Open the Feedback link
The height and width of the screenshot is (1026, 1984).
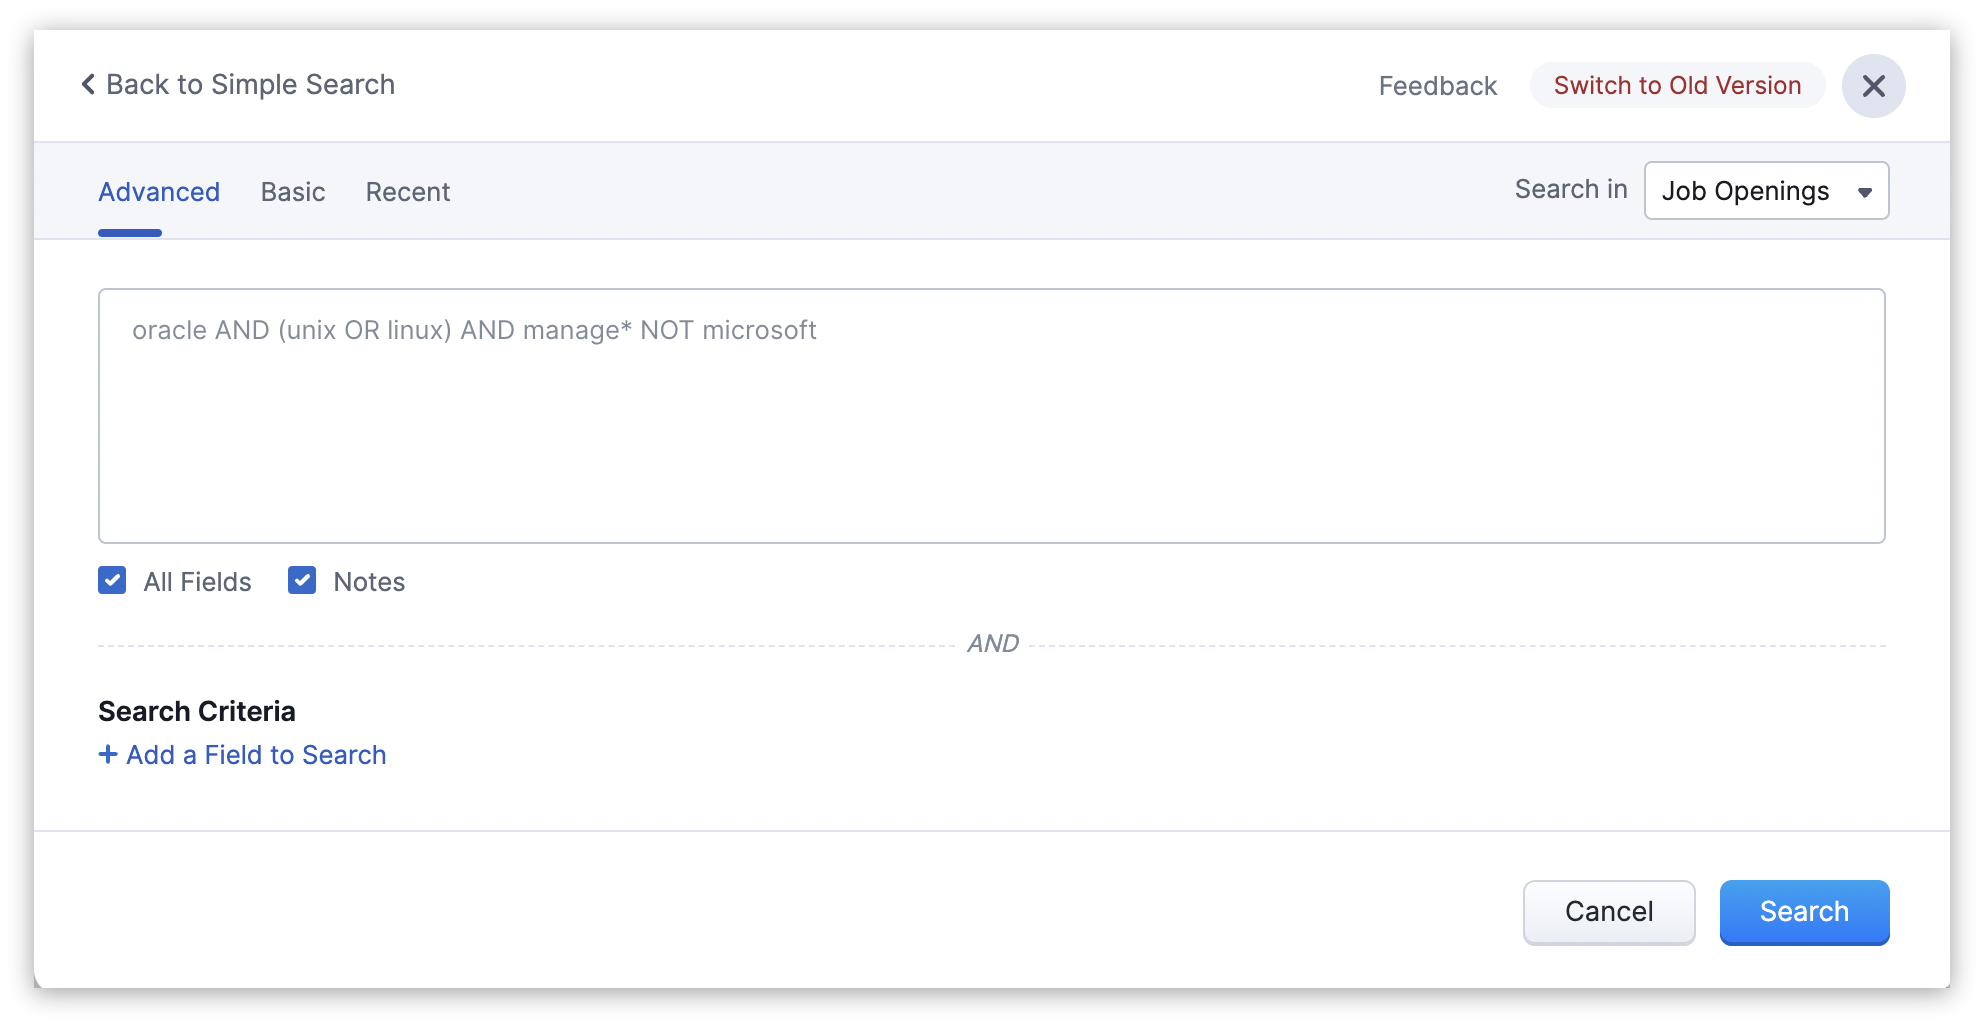tap(1437, 86)
